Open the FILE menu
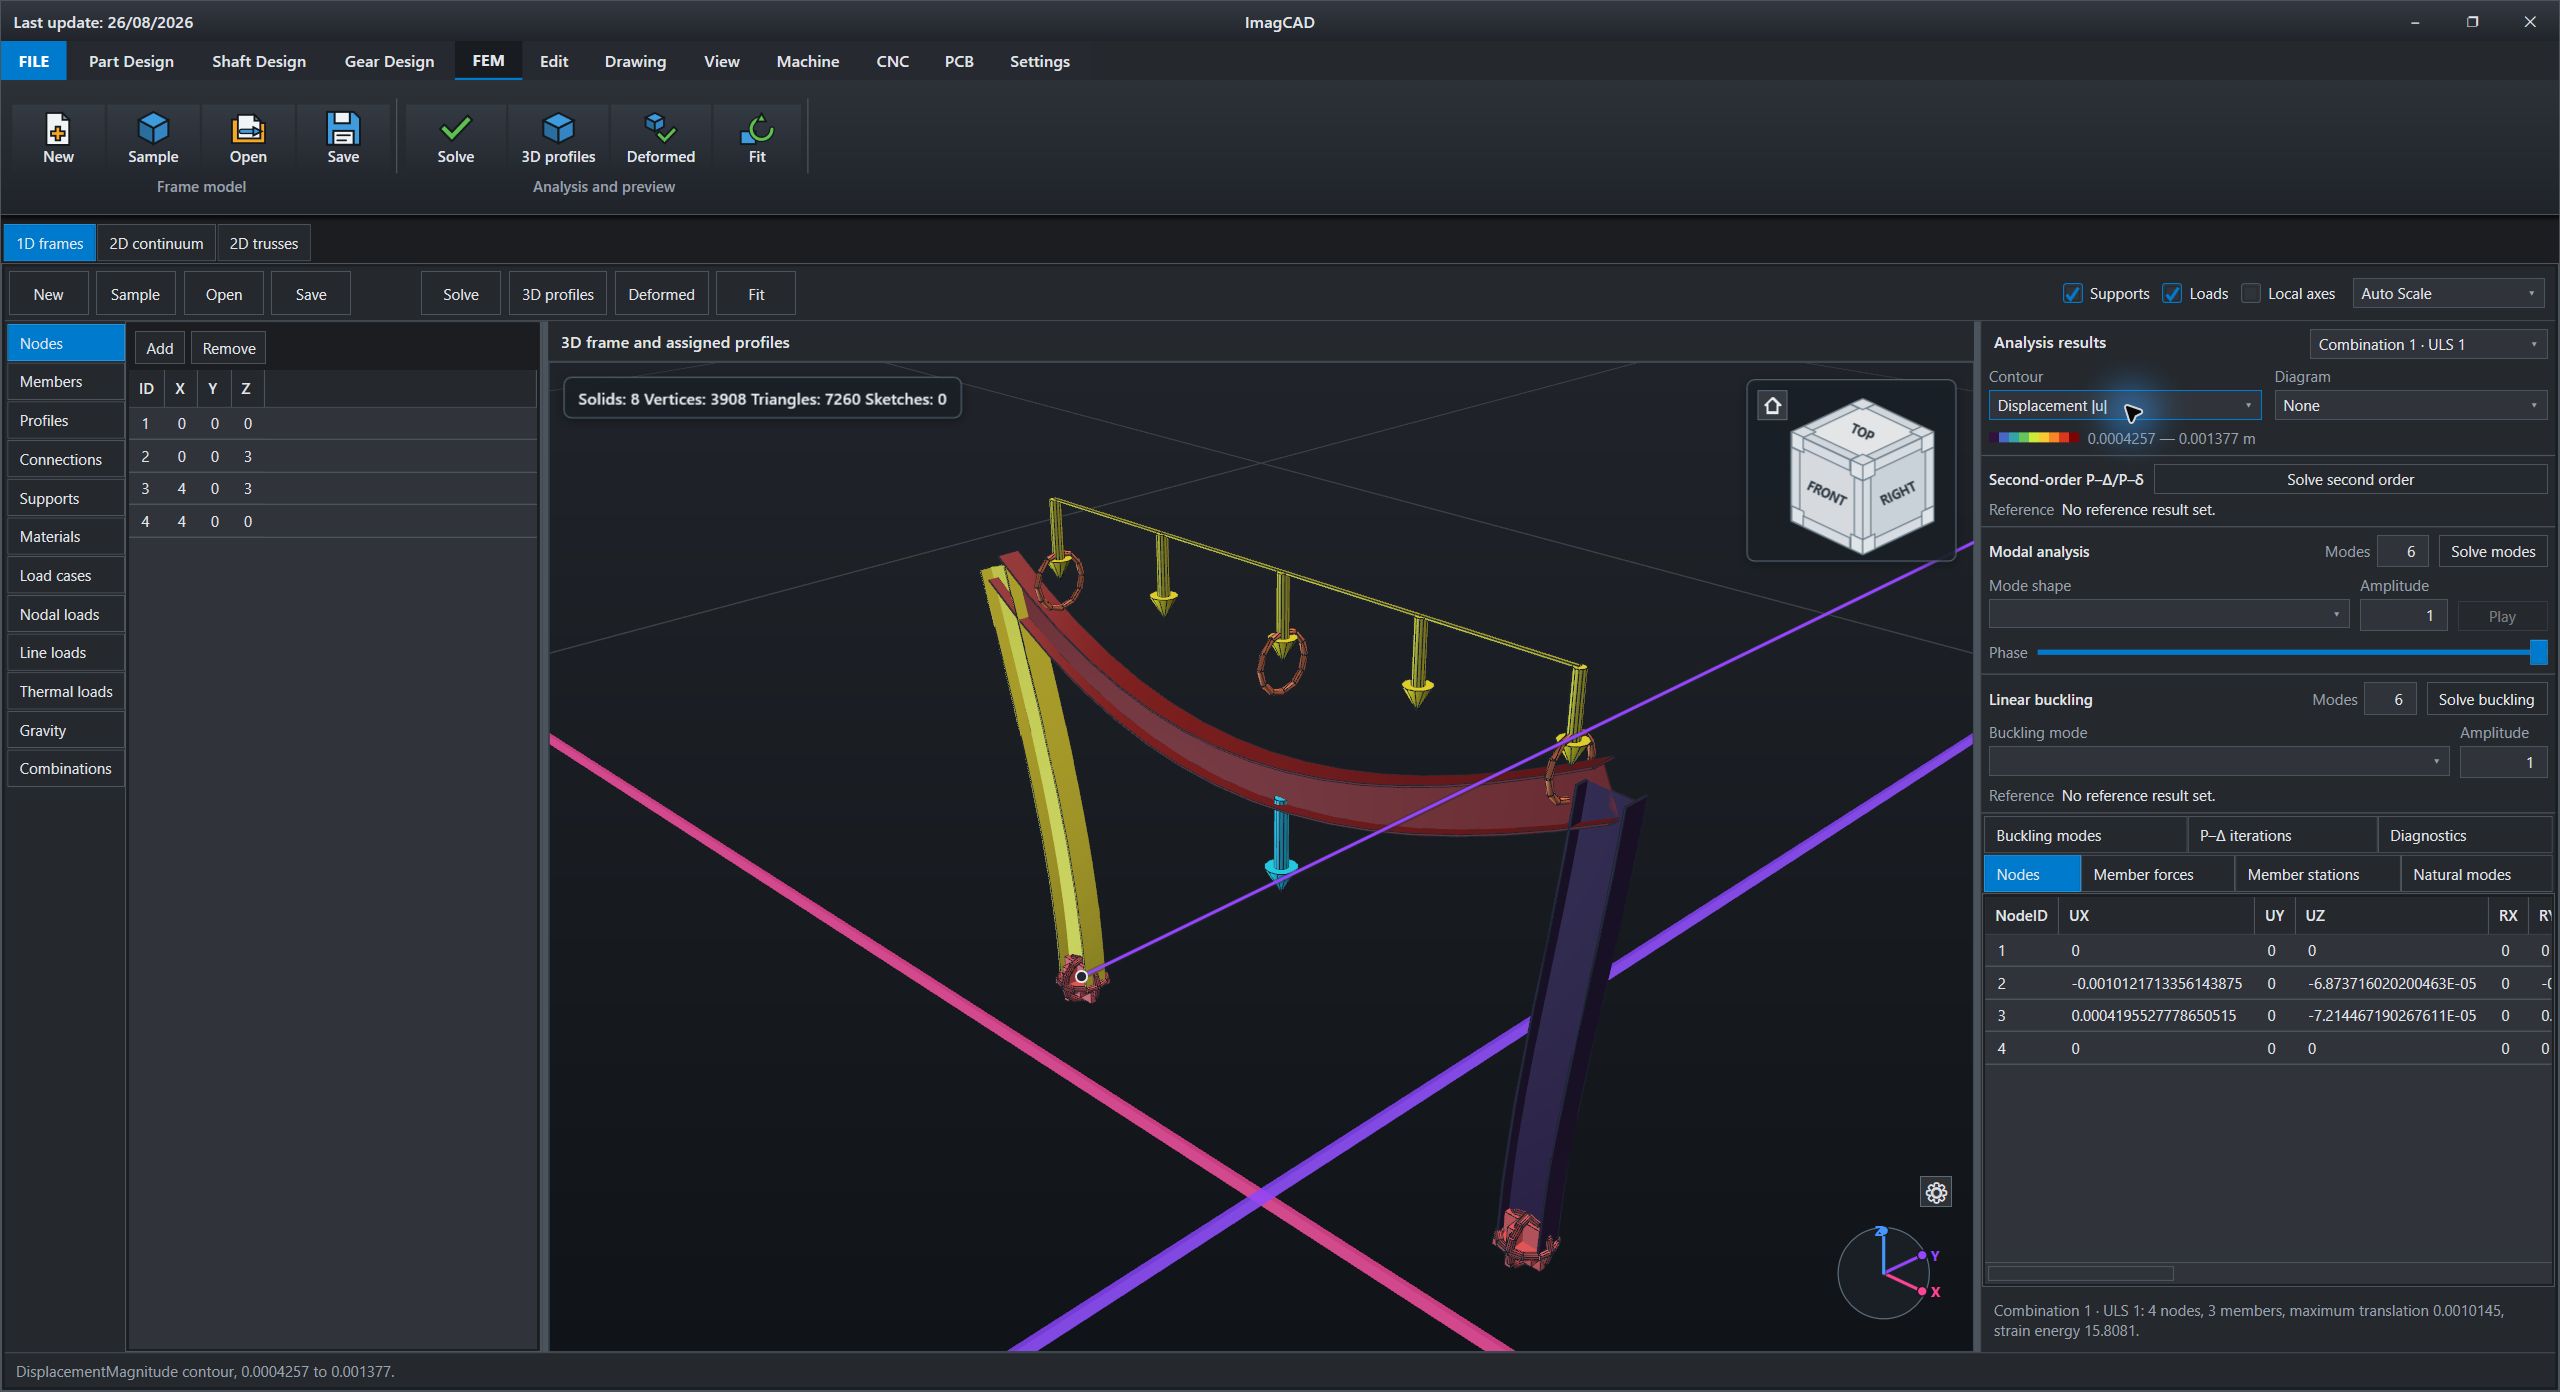The width and height of the screenshot is (2560, 1392). pos(33,61)
